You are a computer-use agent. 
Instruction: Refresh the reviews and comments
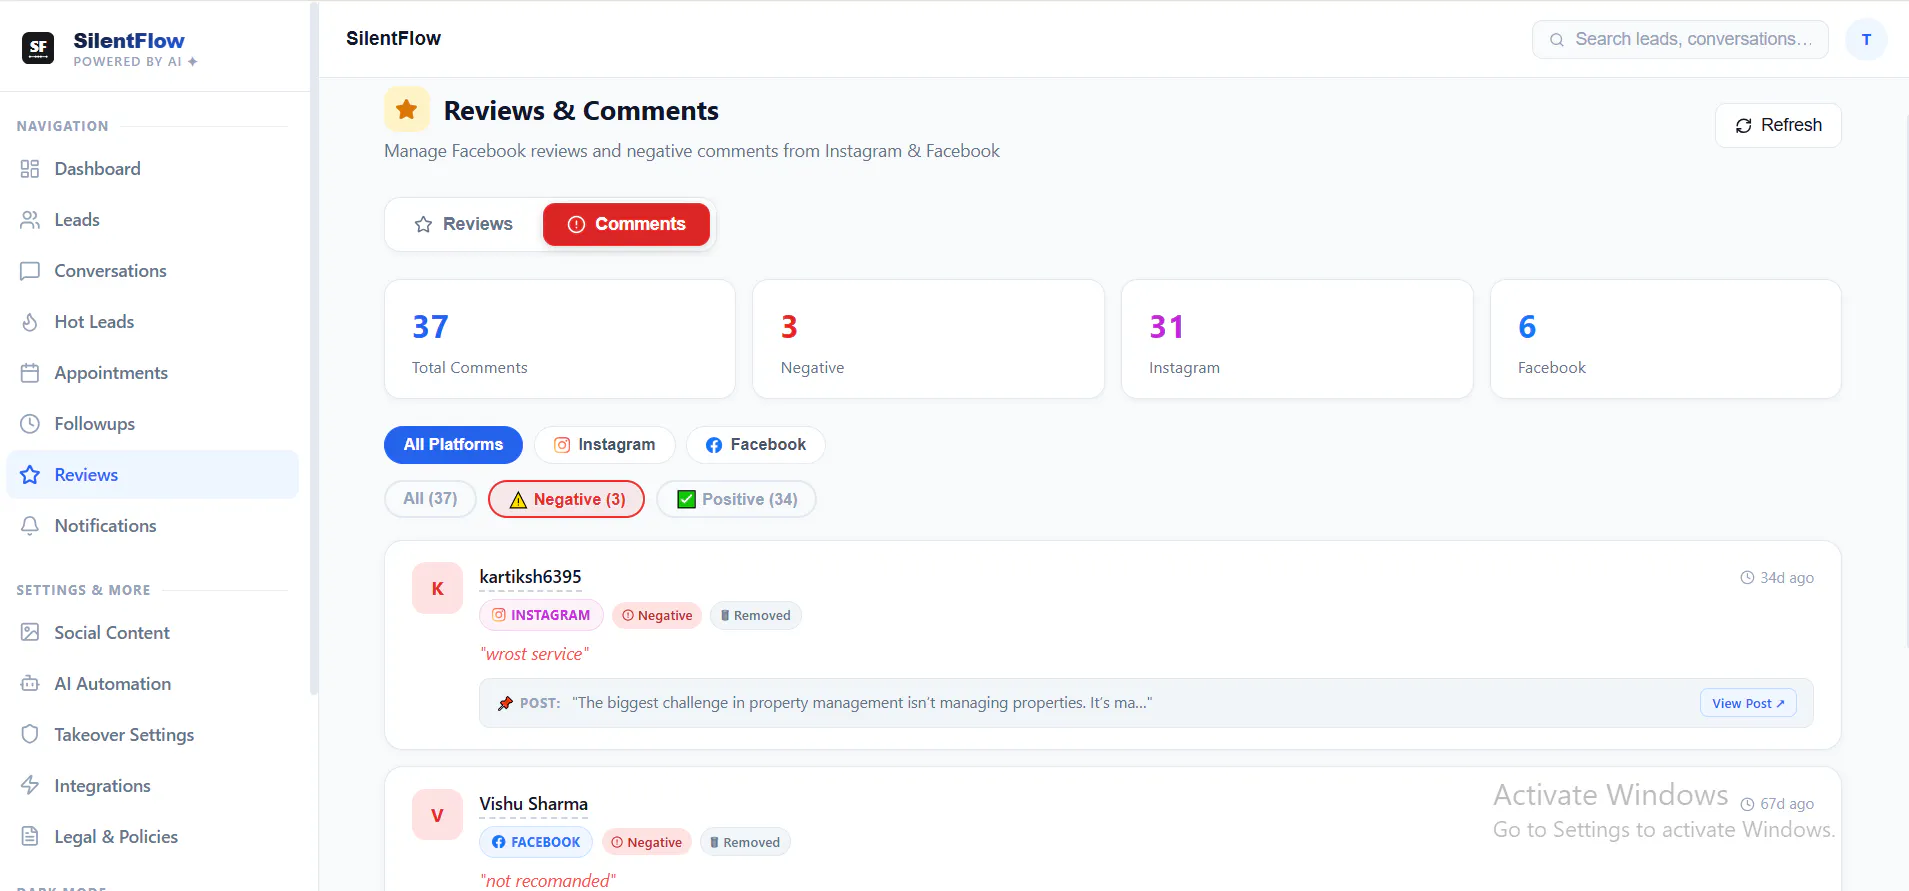pos(1778,125)
